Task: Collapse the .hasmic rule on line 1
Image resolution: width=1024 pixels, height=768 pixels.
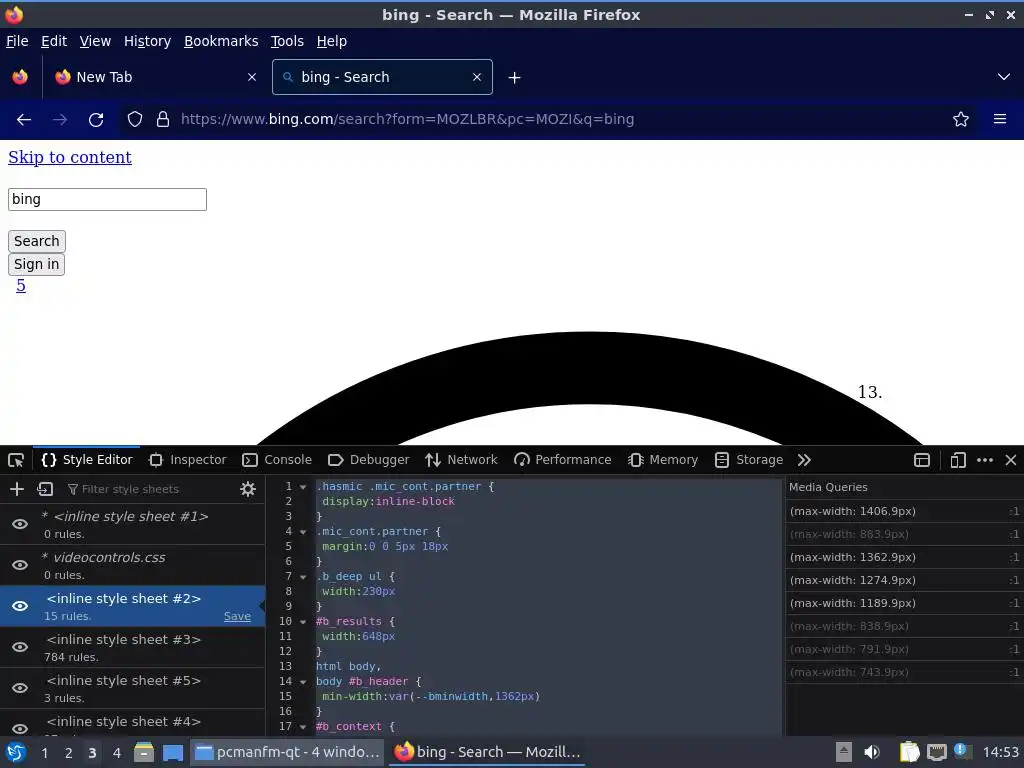Action: (303, 487)
